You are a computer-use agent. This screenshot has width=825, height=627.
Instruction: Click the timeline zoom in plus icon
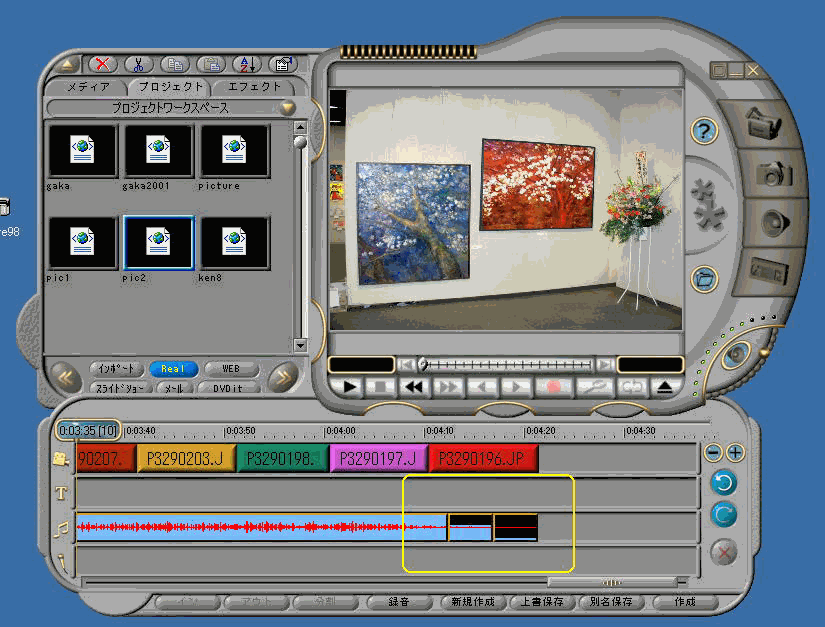tap(735, 453)
